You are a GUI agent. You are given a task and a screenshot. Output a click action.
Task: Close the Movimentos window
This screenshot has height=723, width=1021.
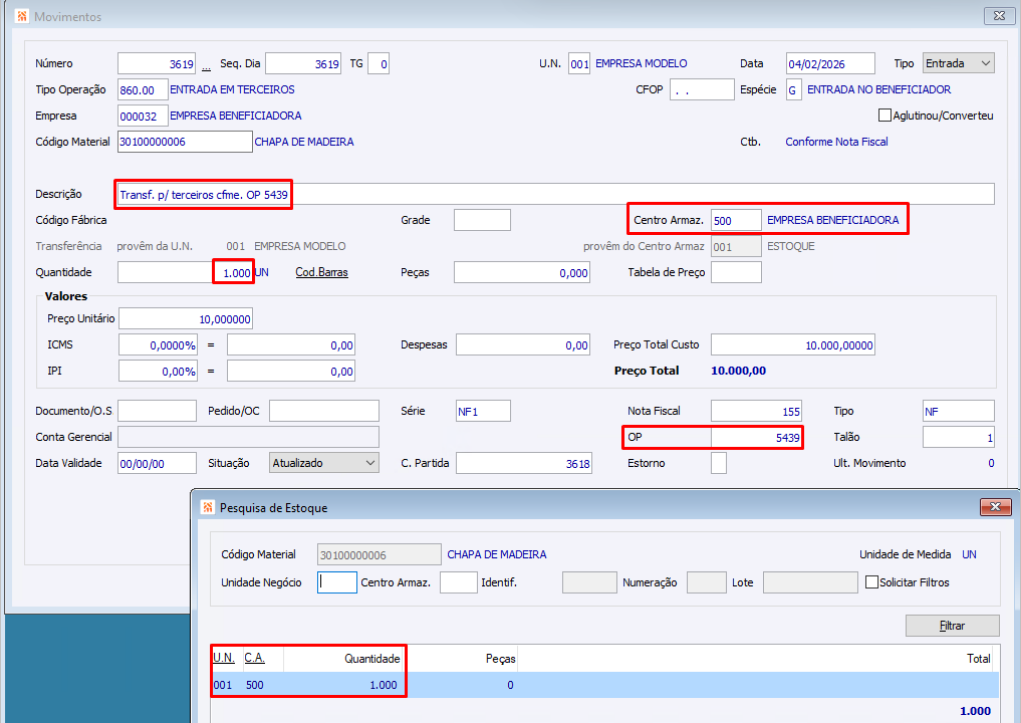[x=999, y=16]
